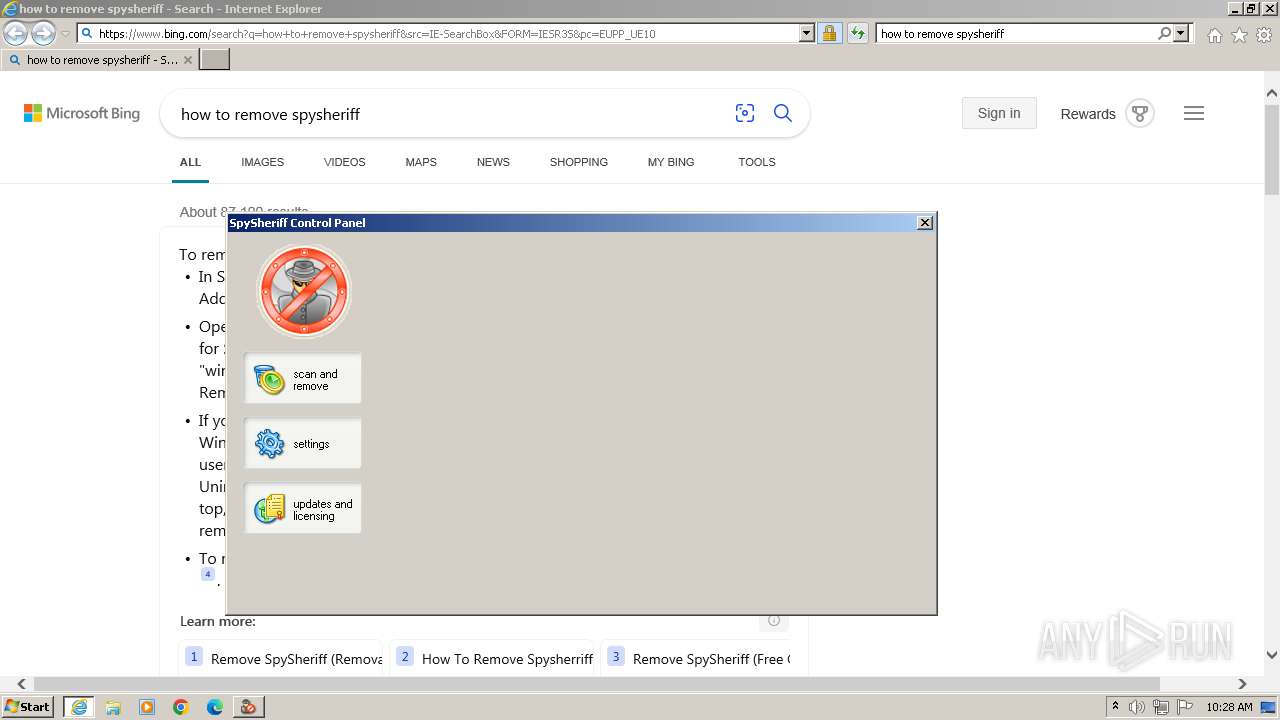Viewport: 1280px width, 720px height.
Task: Show hidden tray icons
Action: pos(1116,707)
